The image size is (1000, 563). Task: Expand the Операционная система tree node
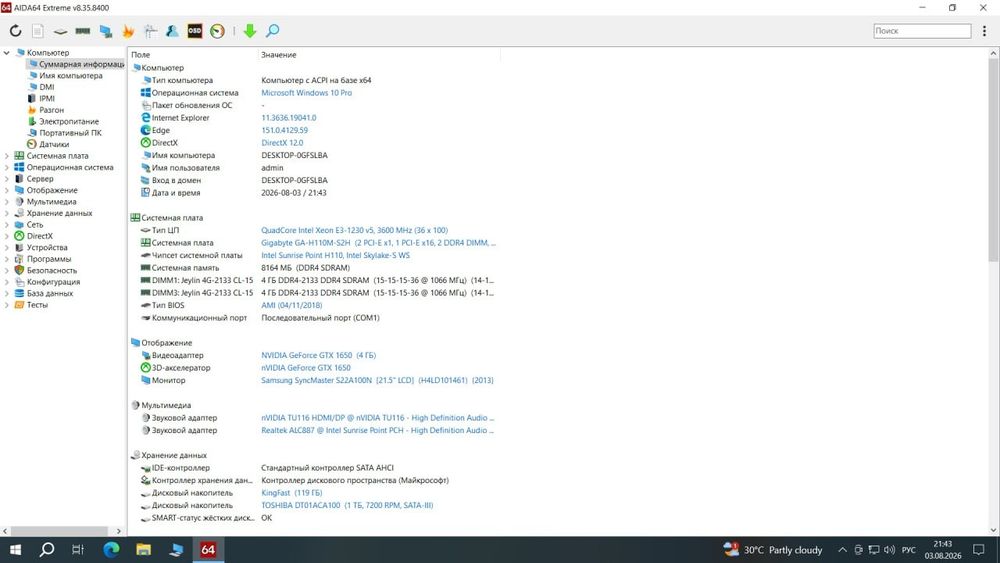click(6, 167)
